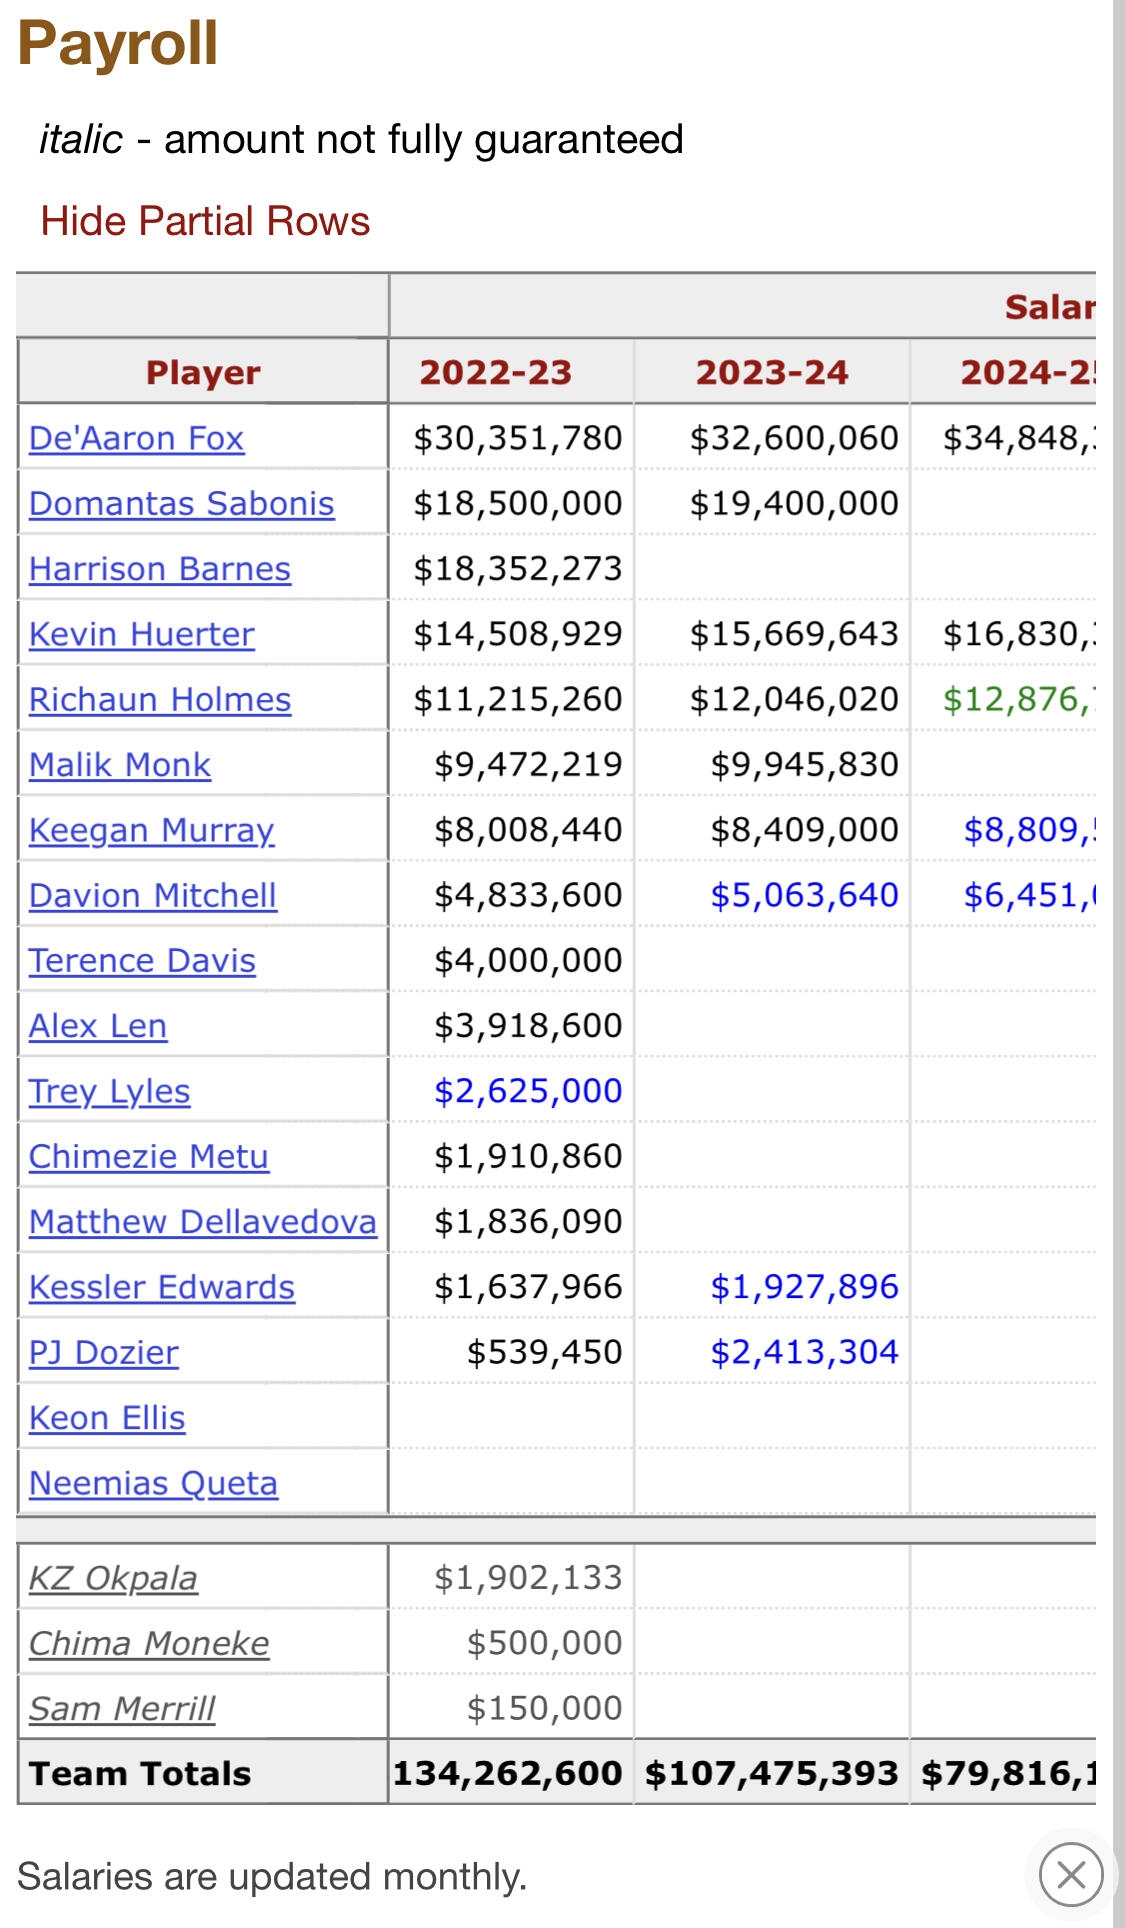Click the Player column header
The width and height of the screenshot is (1125, 1928).
203,372
